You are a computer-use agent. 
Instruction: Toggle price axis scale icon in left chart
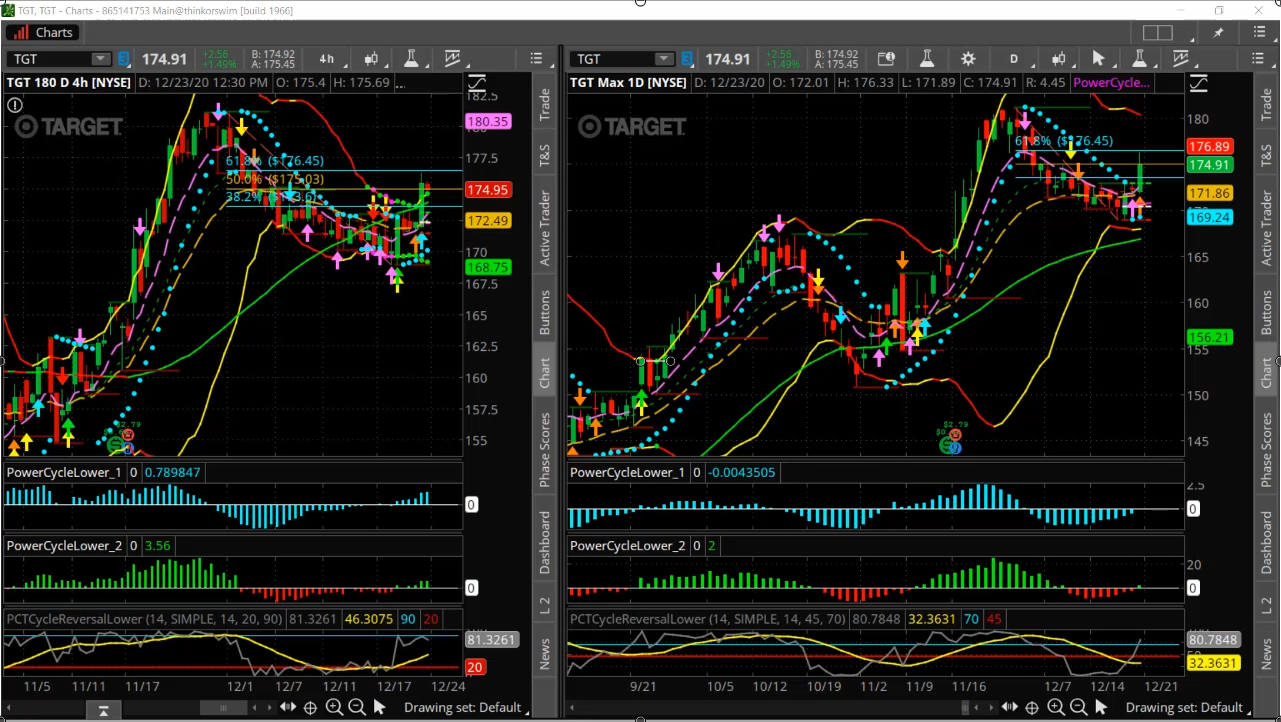point(476,83)
